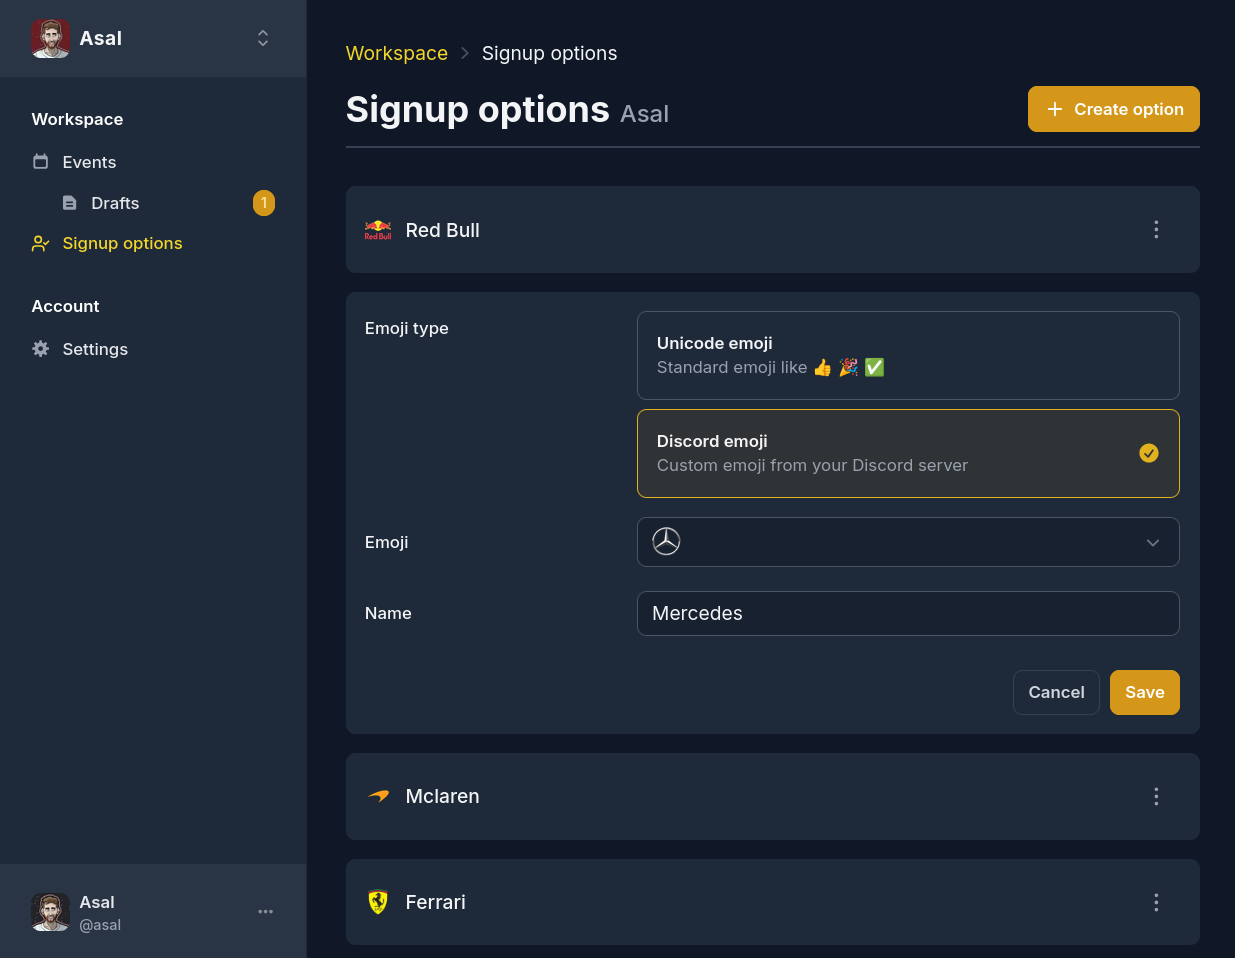This screenshot has width=1235, height=958.
Task: Click the yellow Drafts count badge
Action: 264,202
